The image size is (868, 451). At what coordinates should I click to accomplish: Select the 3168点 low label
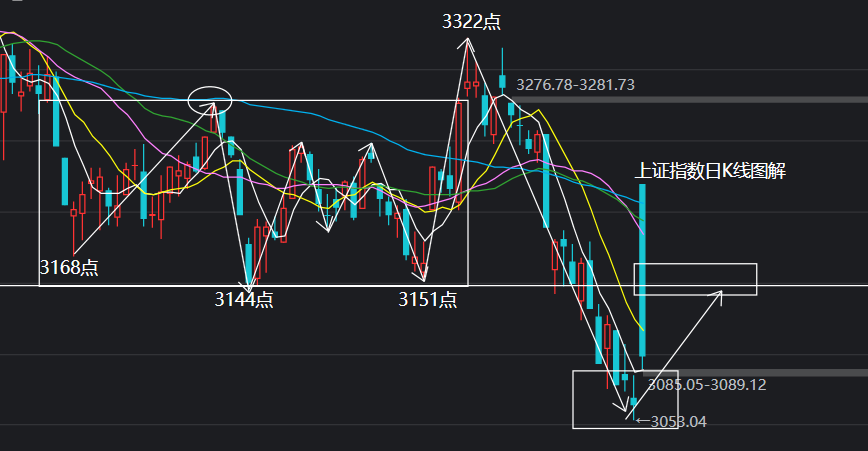(x=69, y=267)
